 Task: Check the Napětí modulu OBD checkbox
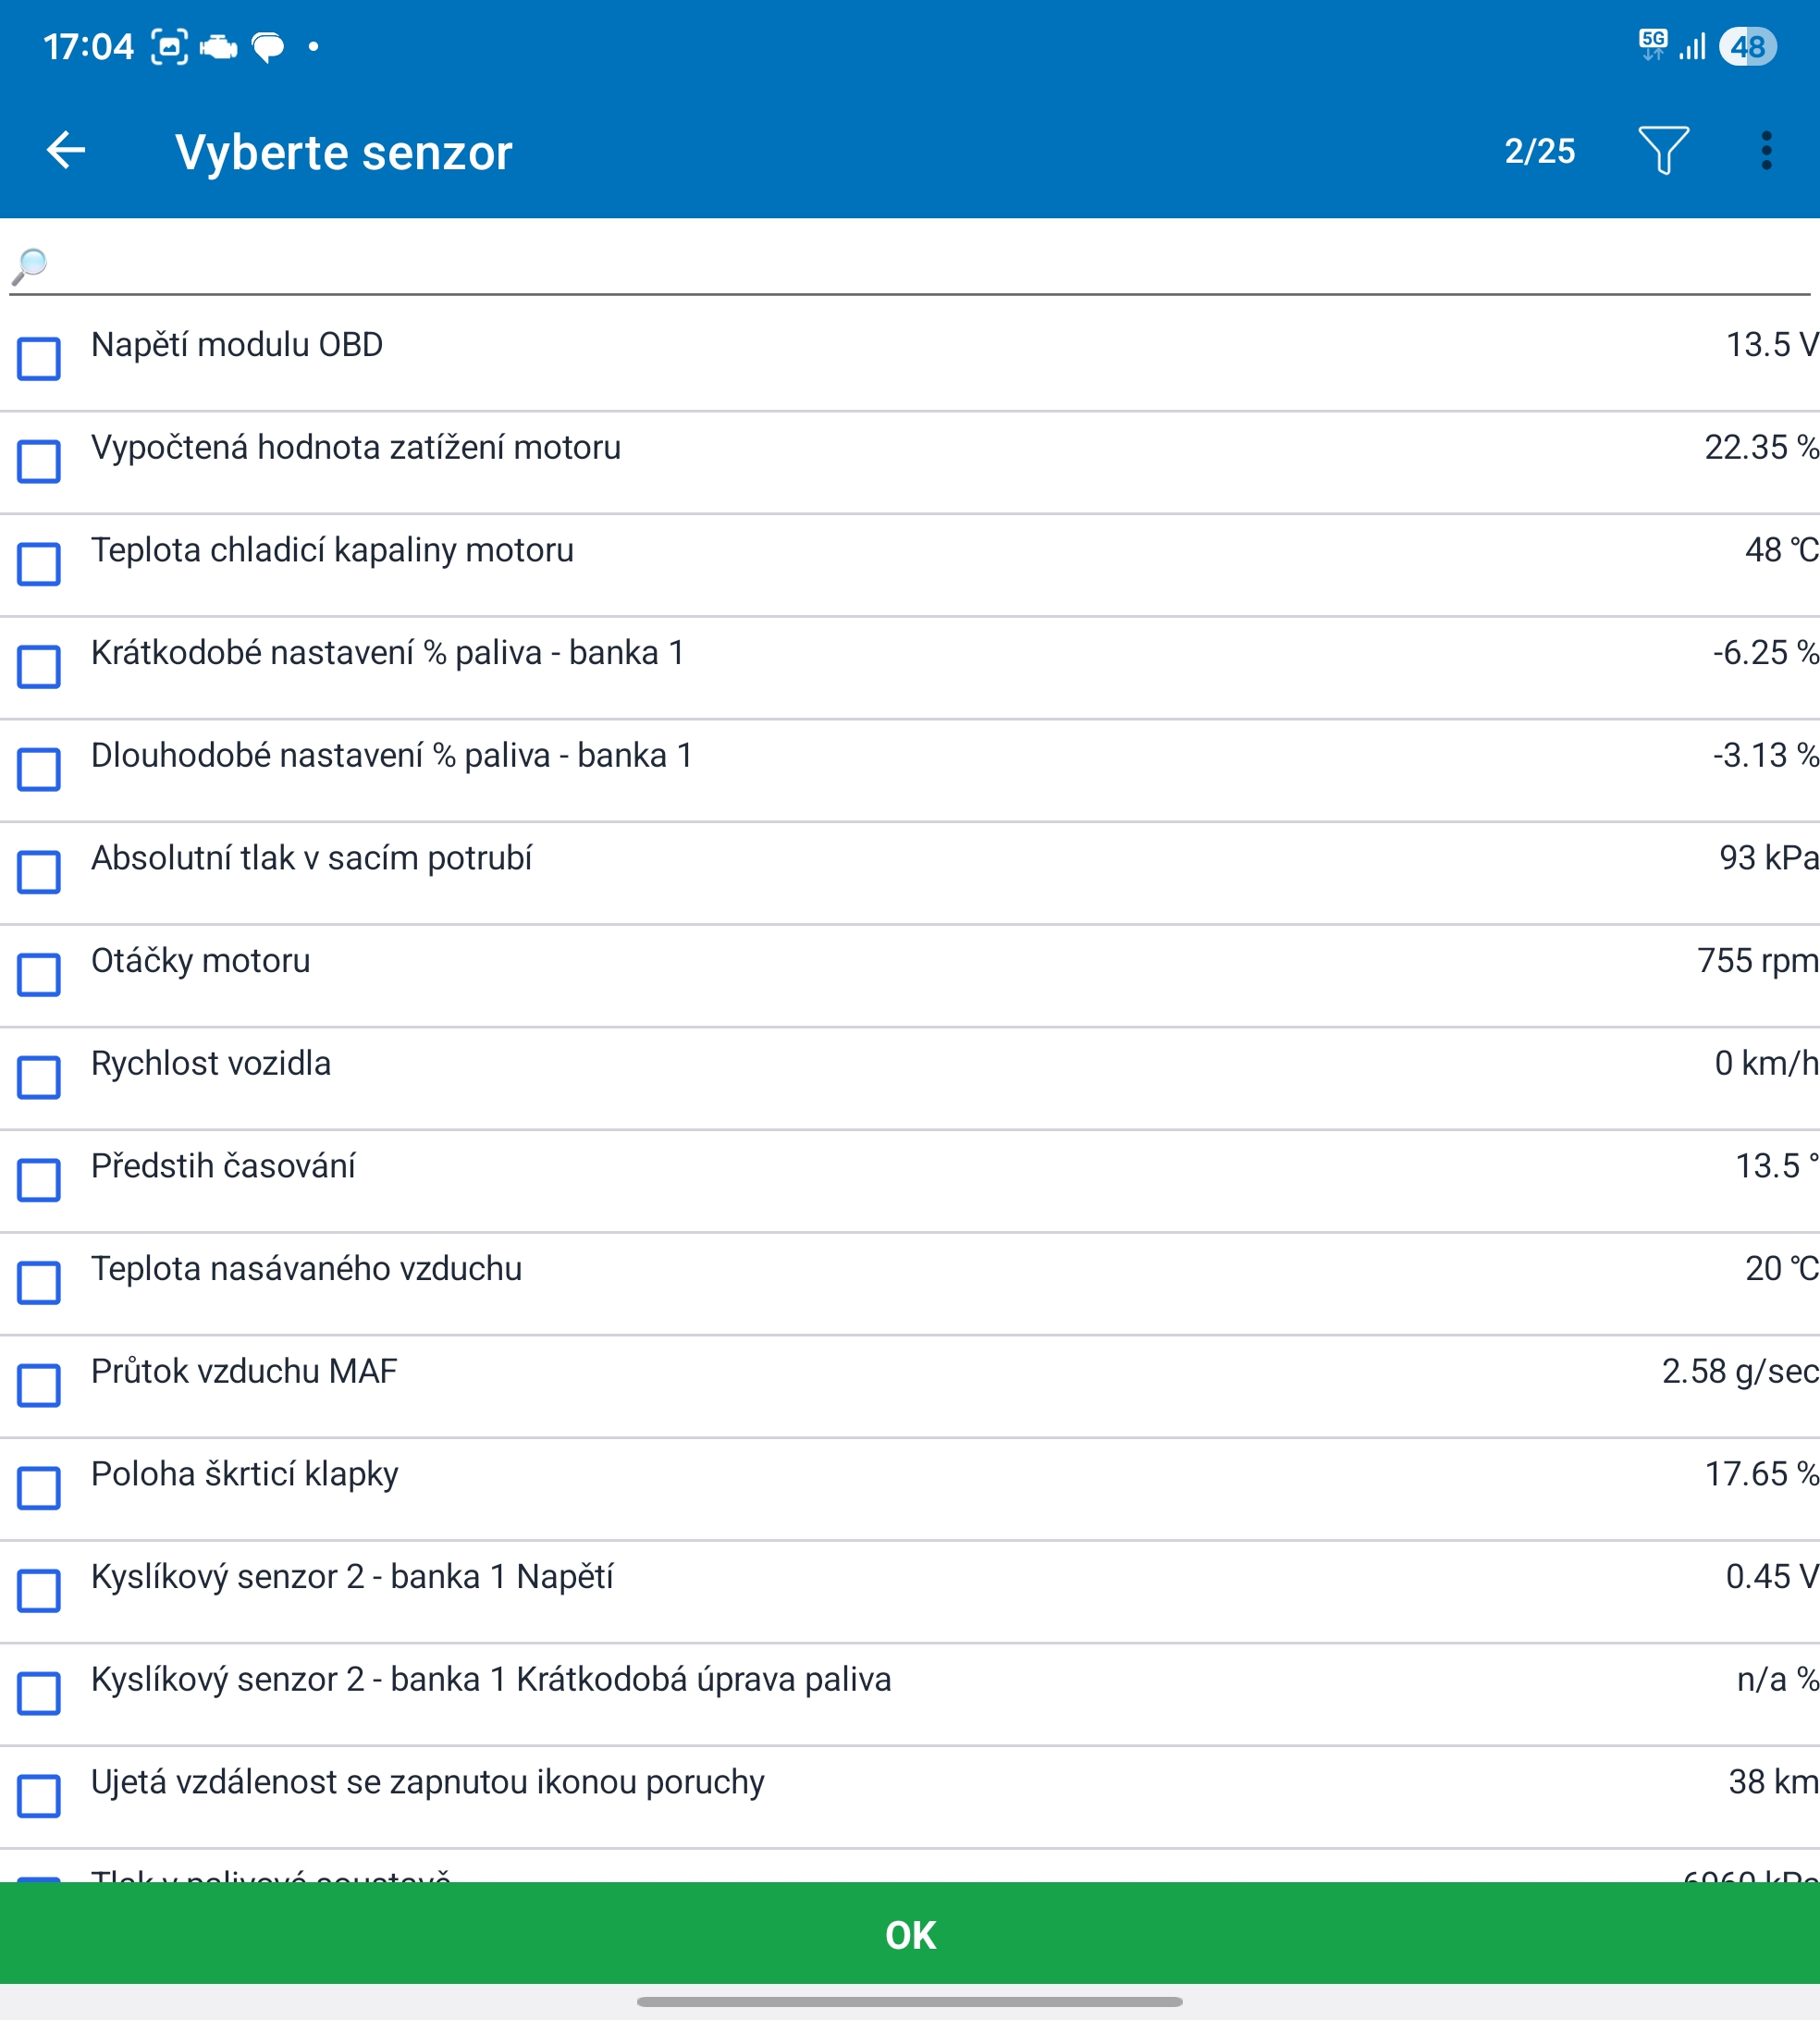[39, 359]
